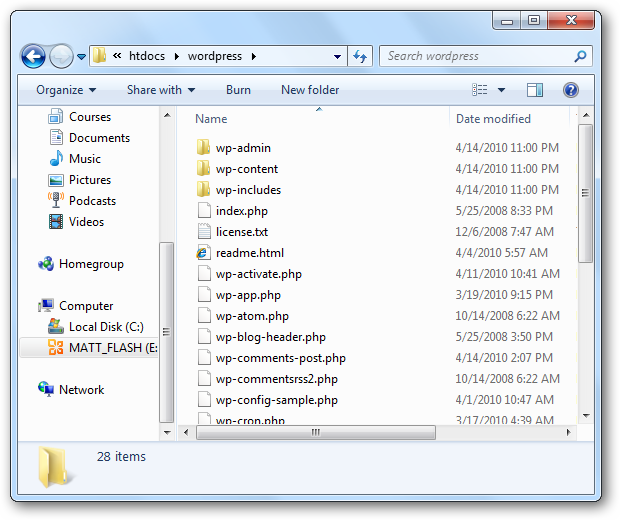Screen dimensions: 620x520
Task: Toggle the preview pane
Action: [535, 90]
